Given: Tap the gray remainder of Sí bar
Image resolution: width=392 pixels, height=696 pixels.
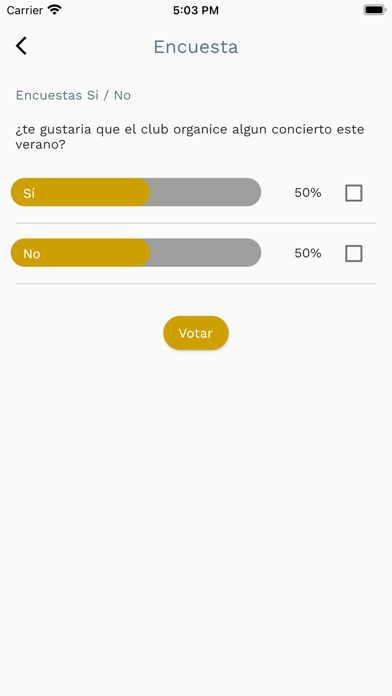Looking at the screenshot, I should click(x=206, y=192).
